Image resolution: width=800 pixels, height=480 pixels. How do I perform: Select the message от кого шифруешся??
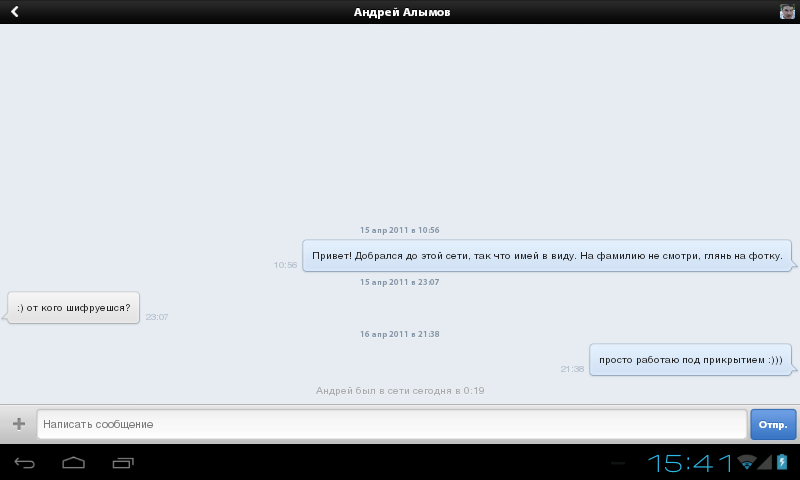click(74, 307)
